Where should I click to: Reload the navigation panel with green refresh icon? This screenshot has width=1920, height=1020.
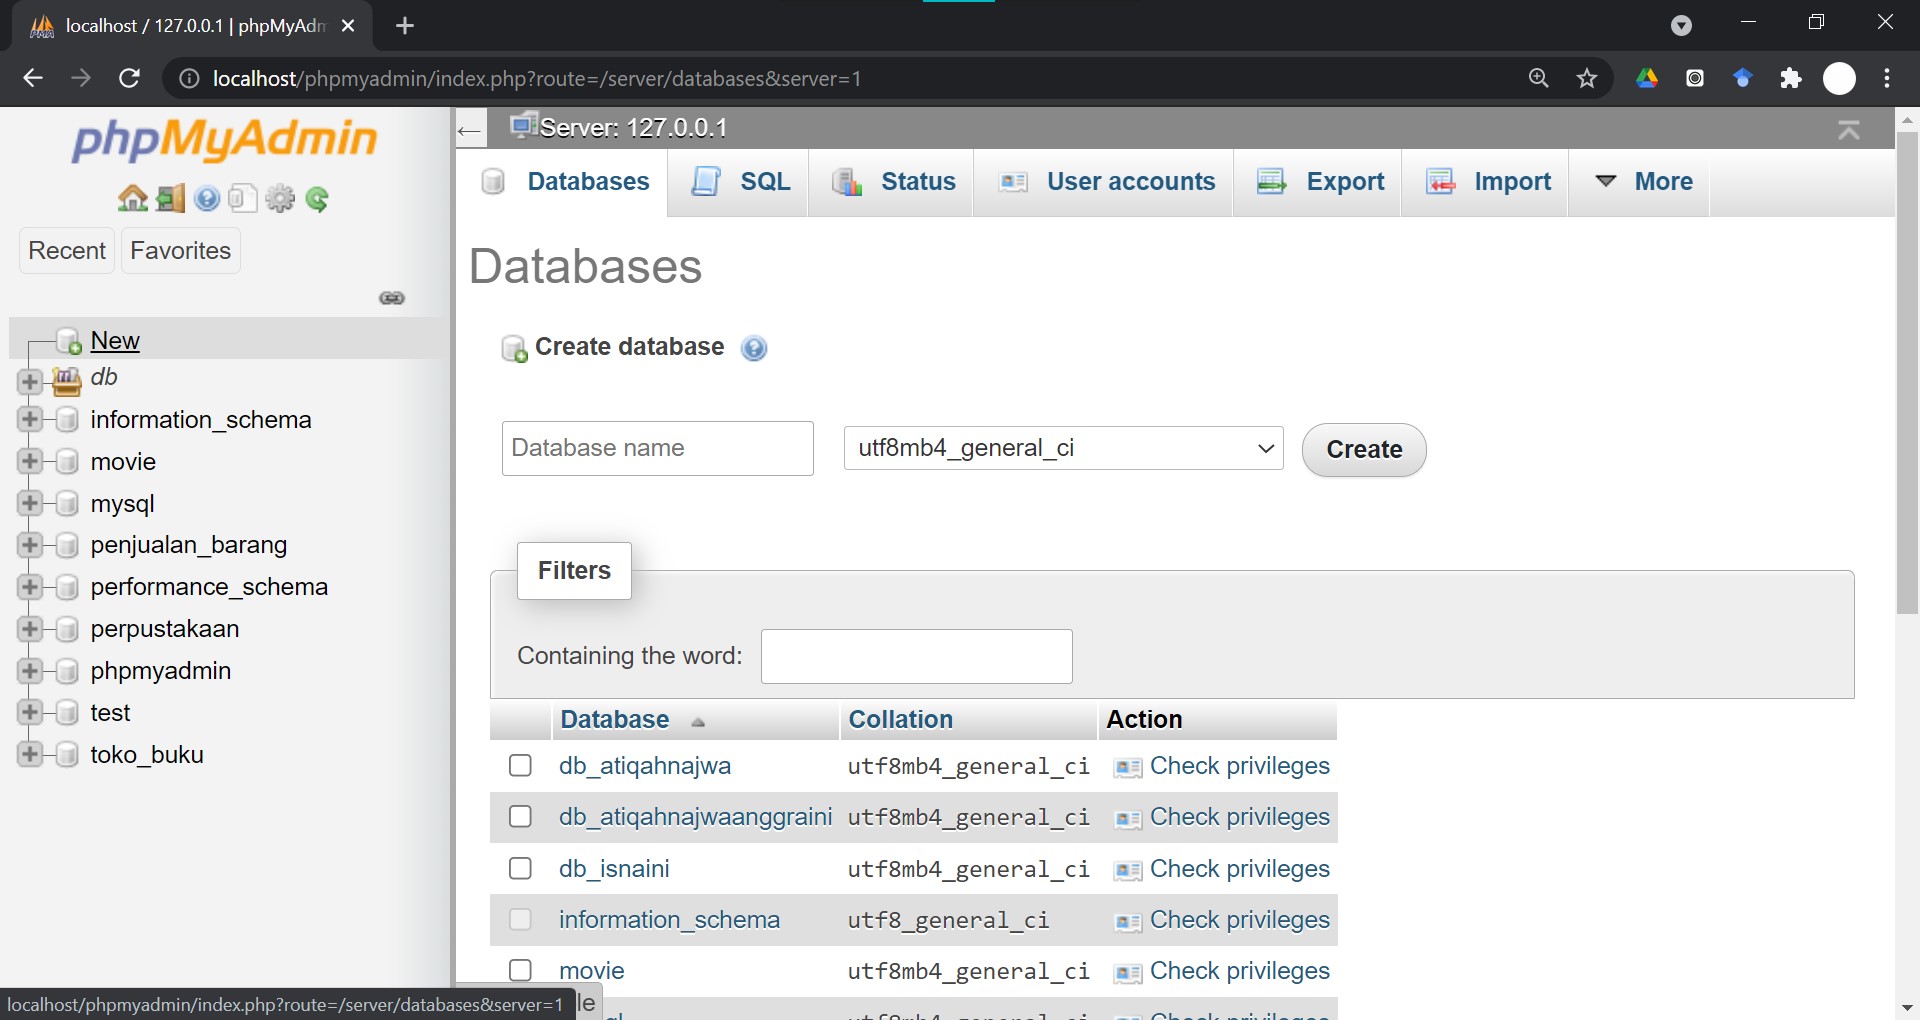point(317,199)
